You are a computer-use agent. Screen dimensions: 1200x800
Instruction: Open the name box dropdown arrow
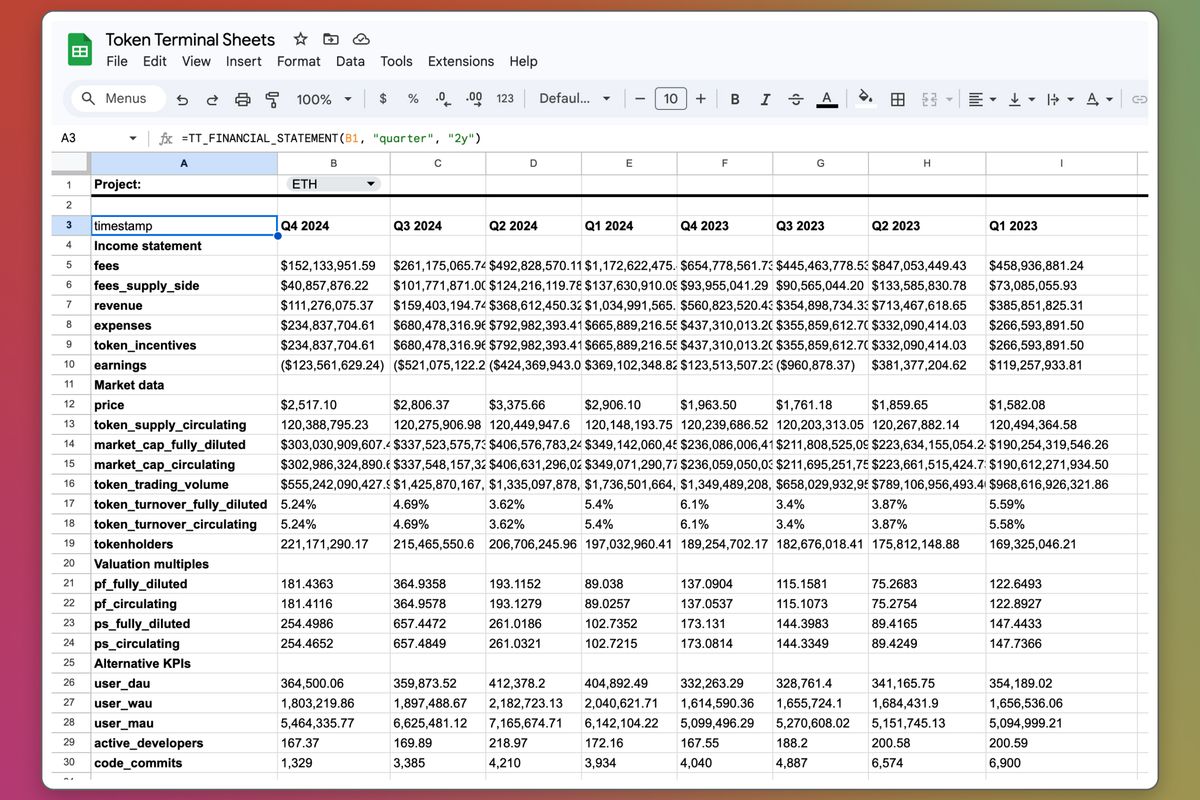(x=133, y=138)
